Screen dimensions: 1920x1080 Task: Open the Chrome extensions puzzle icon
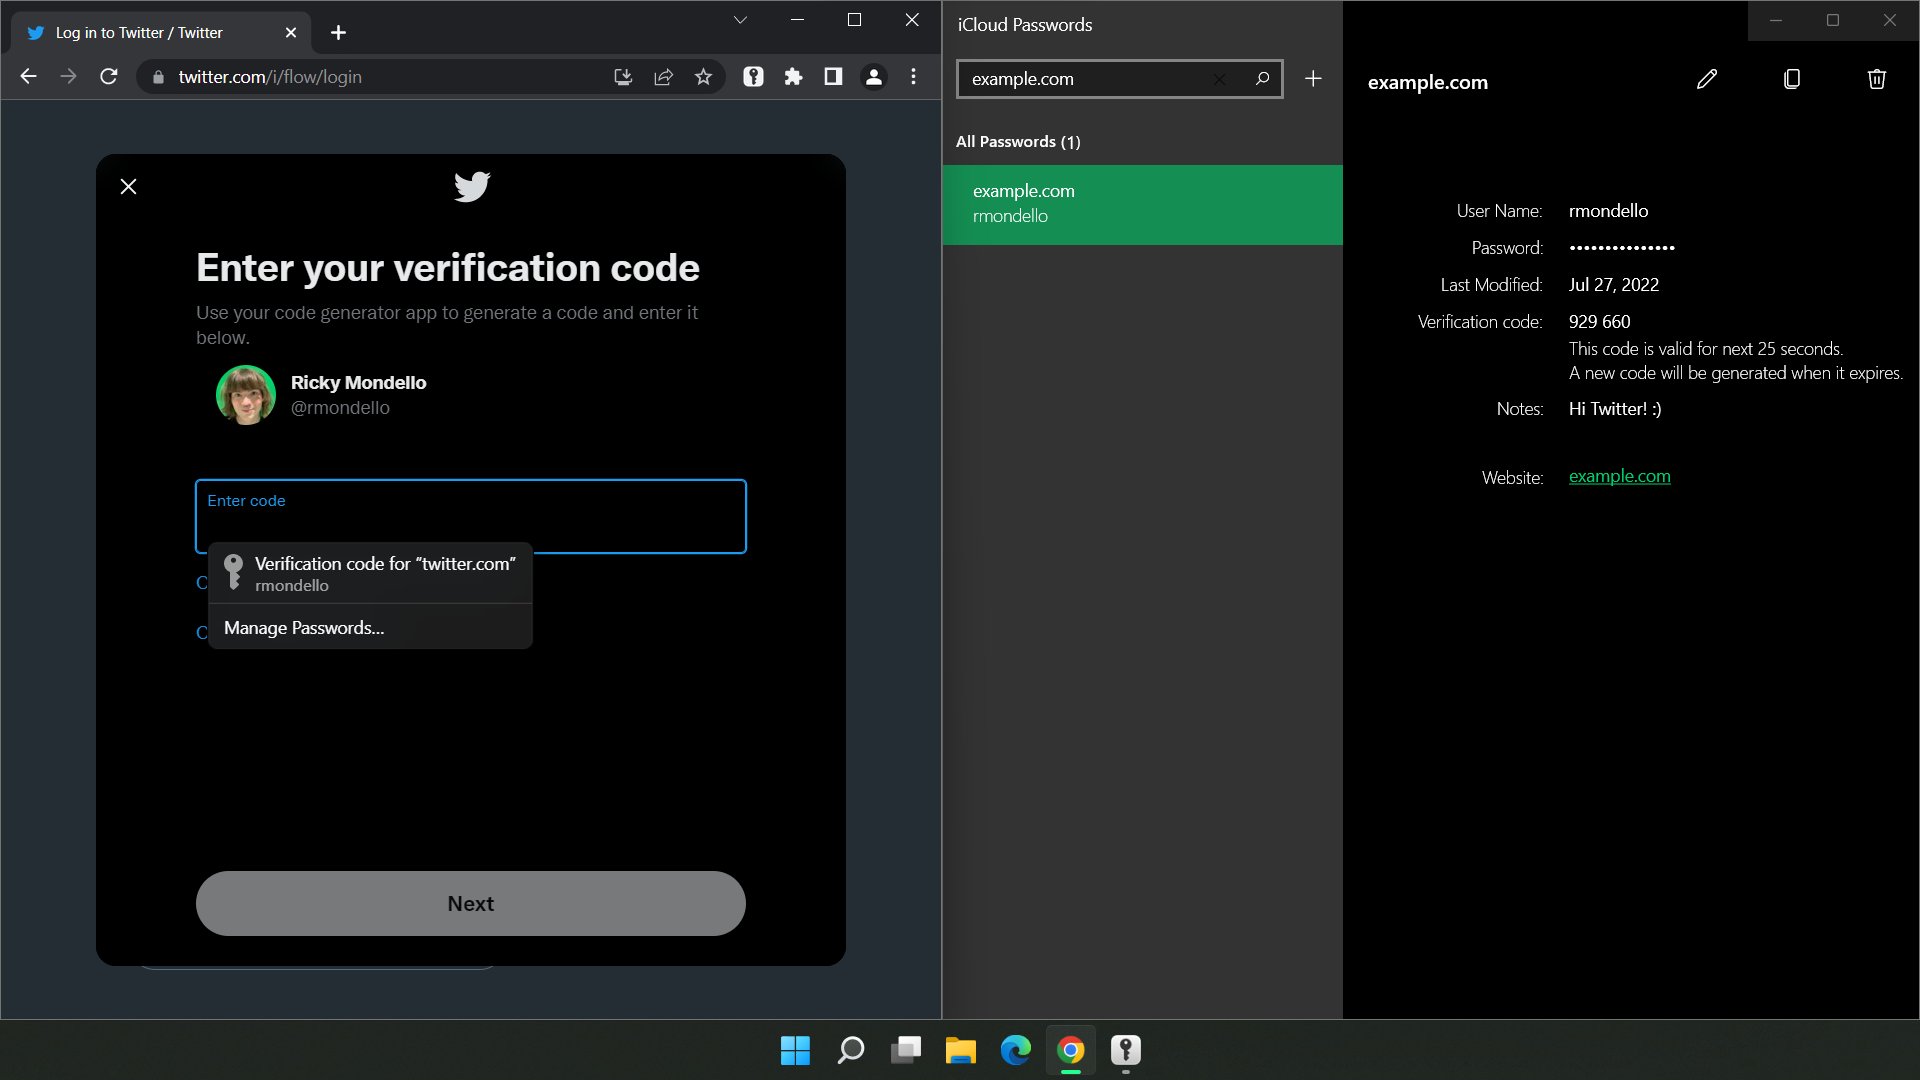[793, 77]
